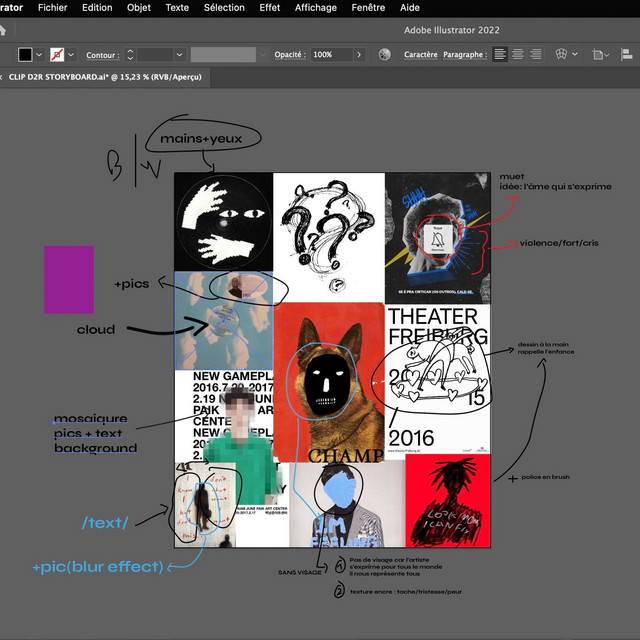The height and width of the screenshot is (640, 640).
Task: Click the transform box icon
Action: tap(598, 54)
